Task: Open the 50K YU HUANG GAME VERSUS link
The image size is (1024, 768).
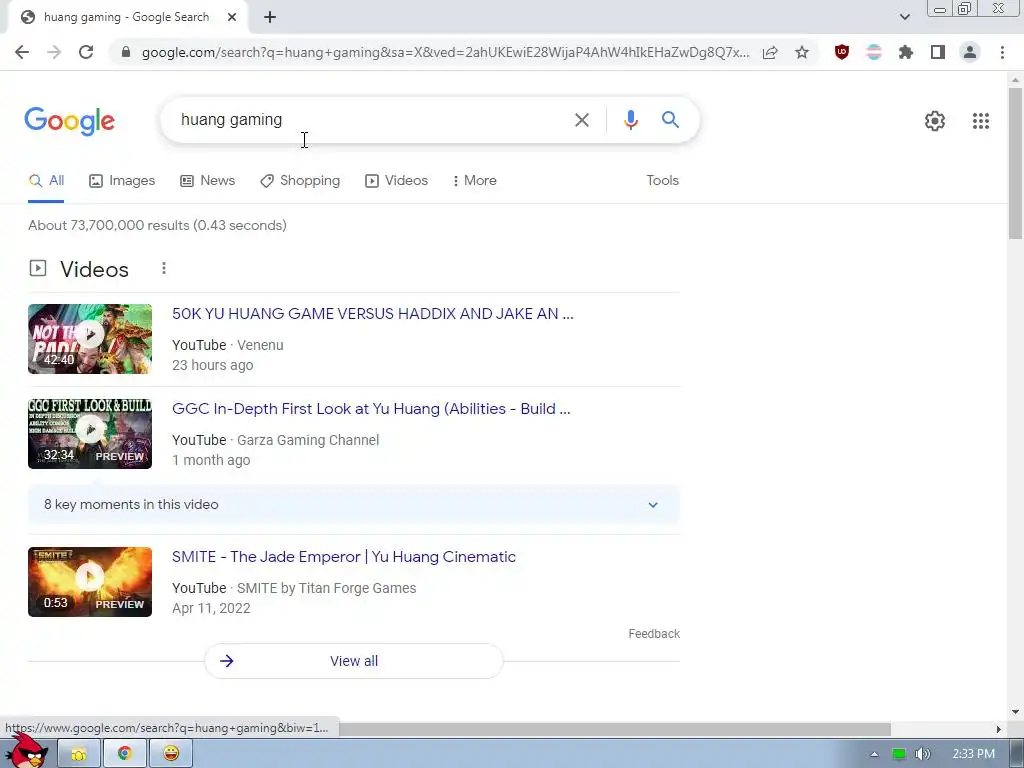Action: (x=373, y=314)
